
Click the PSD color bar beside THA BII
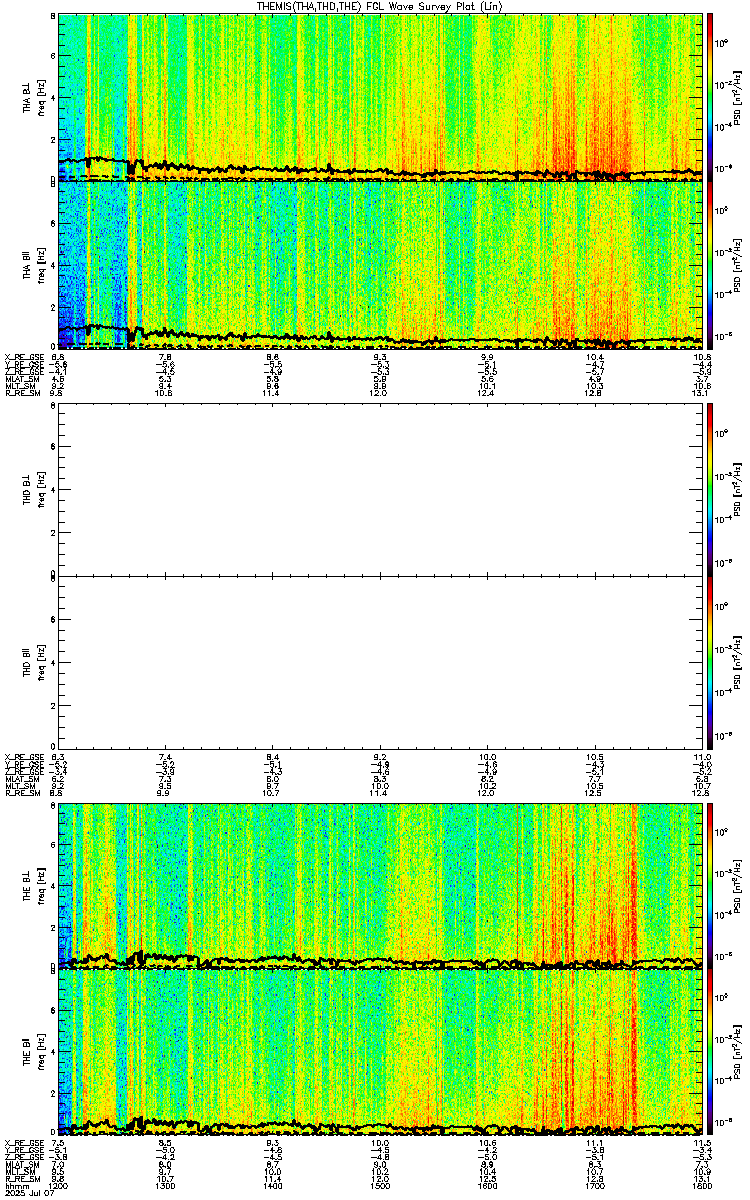point(710,265)
